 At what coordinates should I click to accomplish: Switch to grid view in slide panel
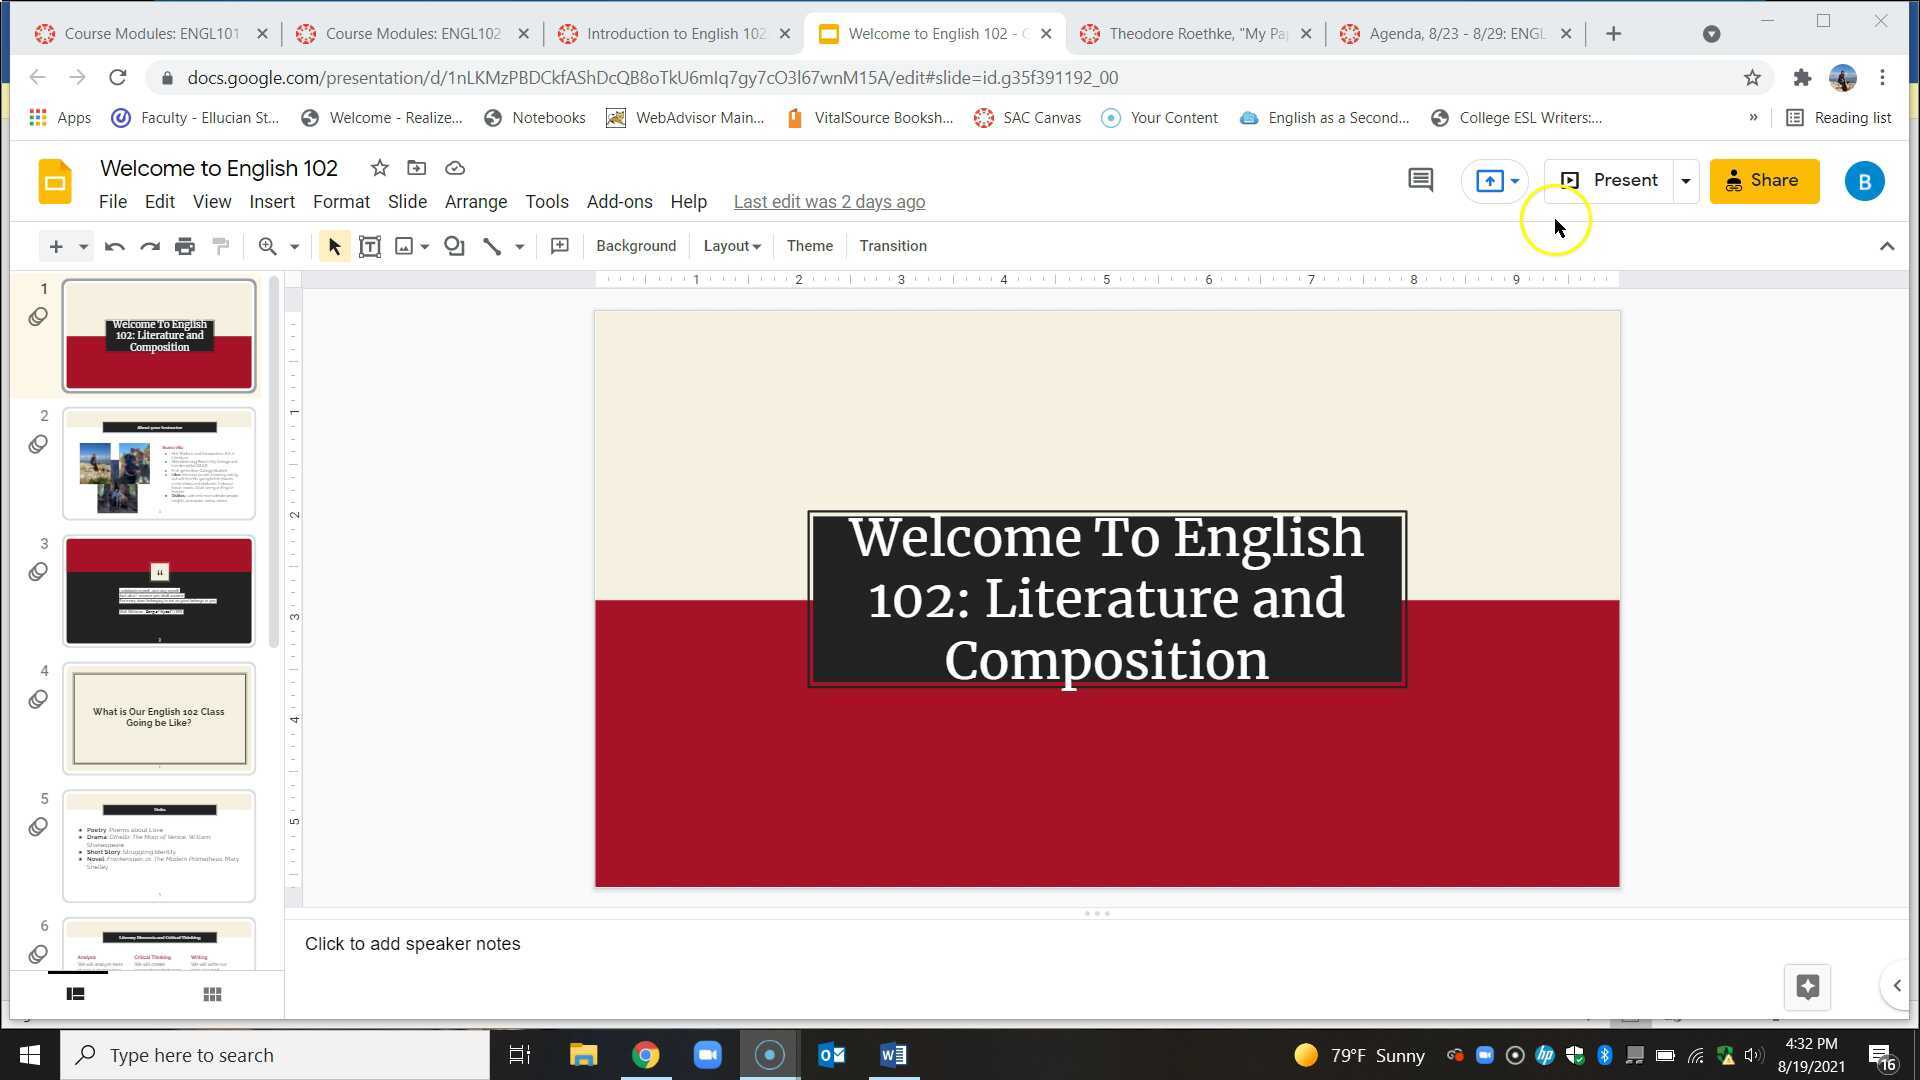pos(212,993)
